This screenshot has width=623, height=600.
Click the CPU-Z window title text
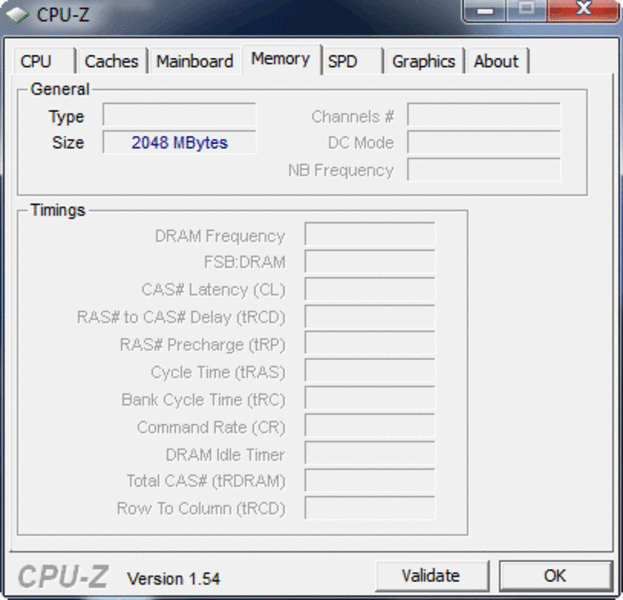[63, 15]
